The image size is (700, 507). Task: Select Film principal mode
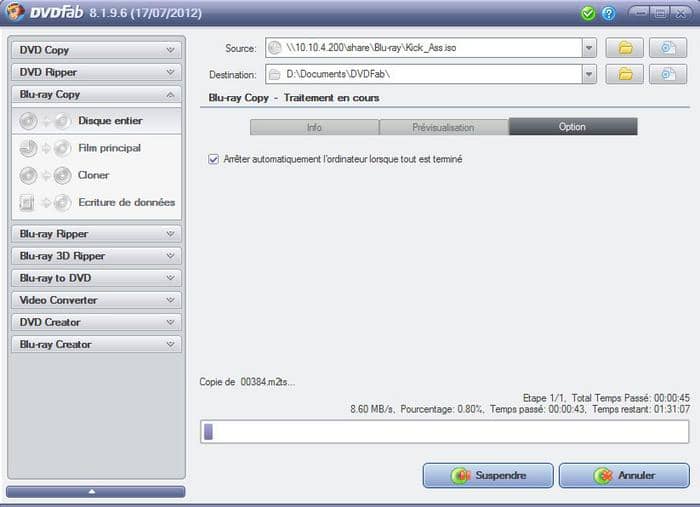[96, 148]
